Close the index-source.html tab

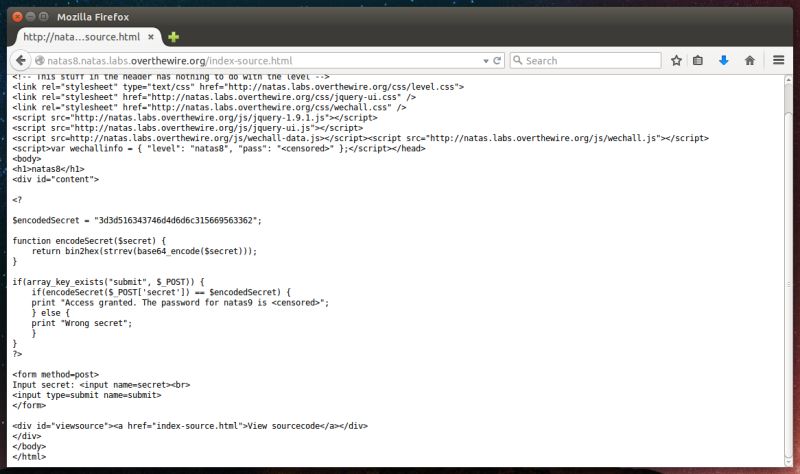(x=151, y=37)
